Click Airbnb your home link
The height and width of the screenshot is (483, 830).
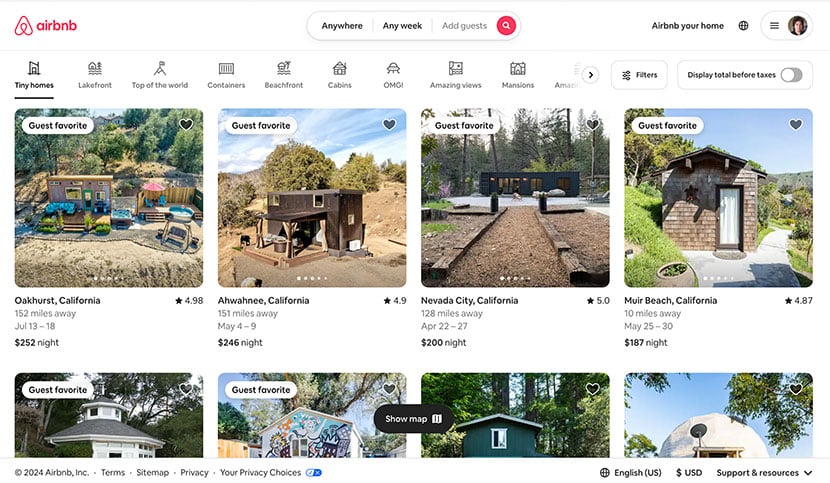[x=687, y=26]
